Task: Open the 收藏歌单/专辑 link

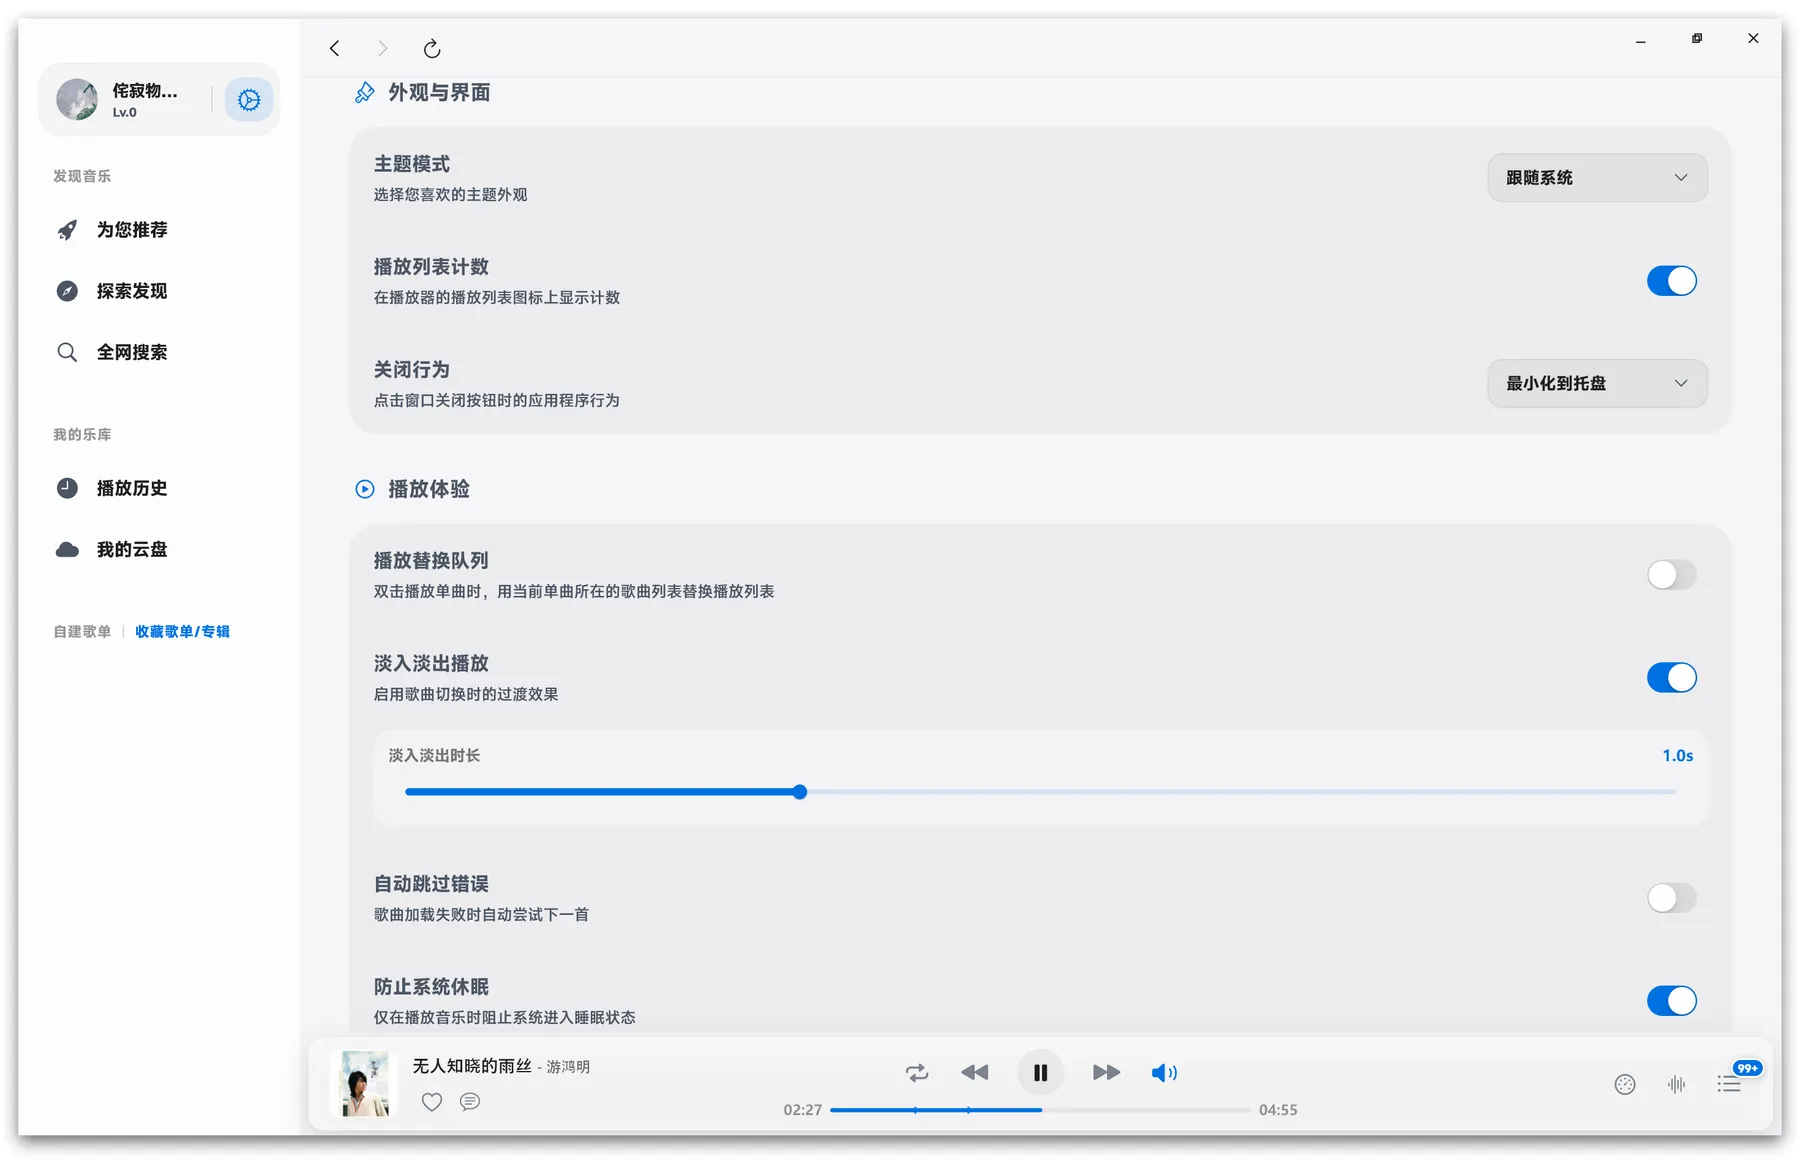Action: [182, 631]
